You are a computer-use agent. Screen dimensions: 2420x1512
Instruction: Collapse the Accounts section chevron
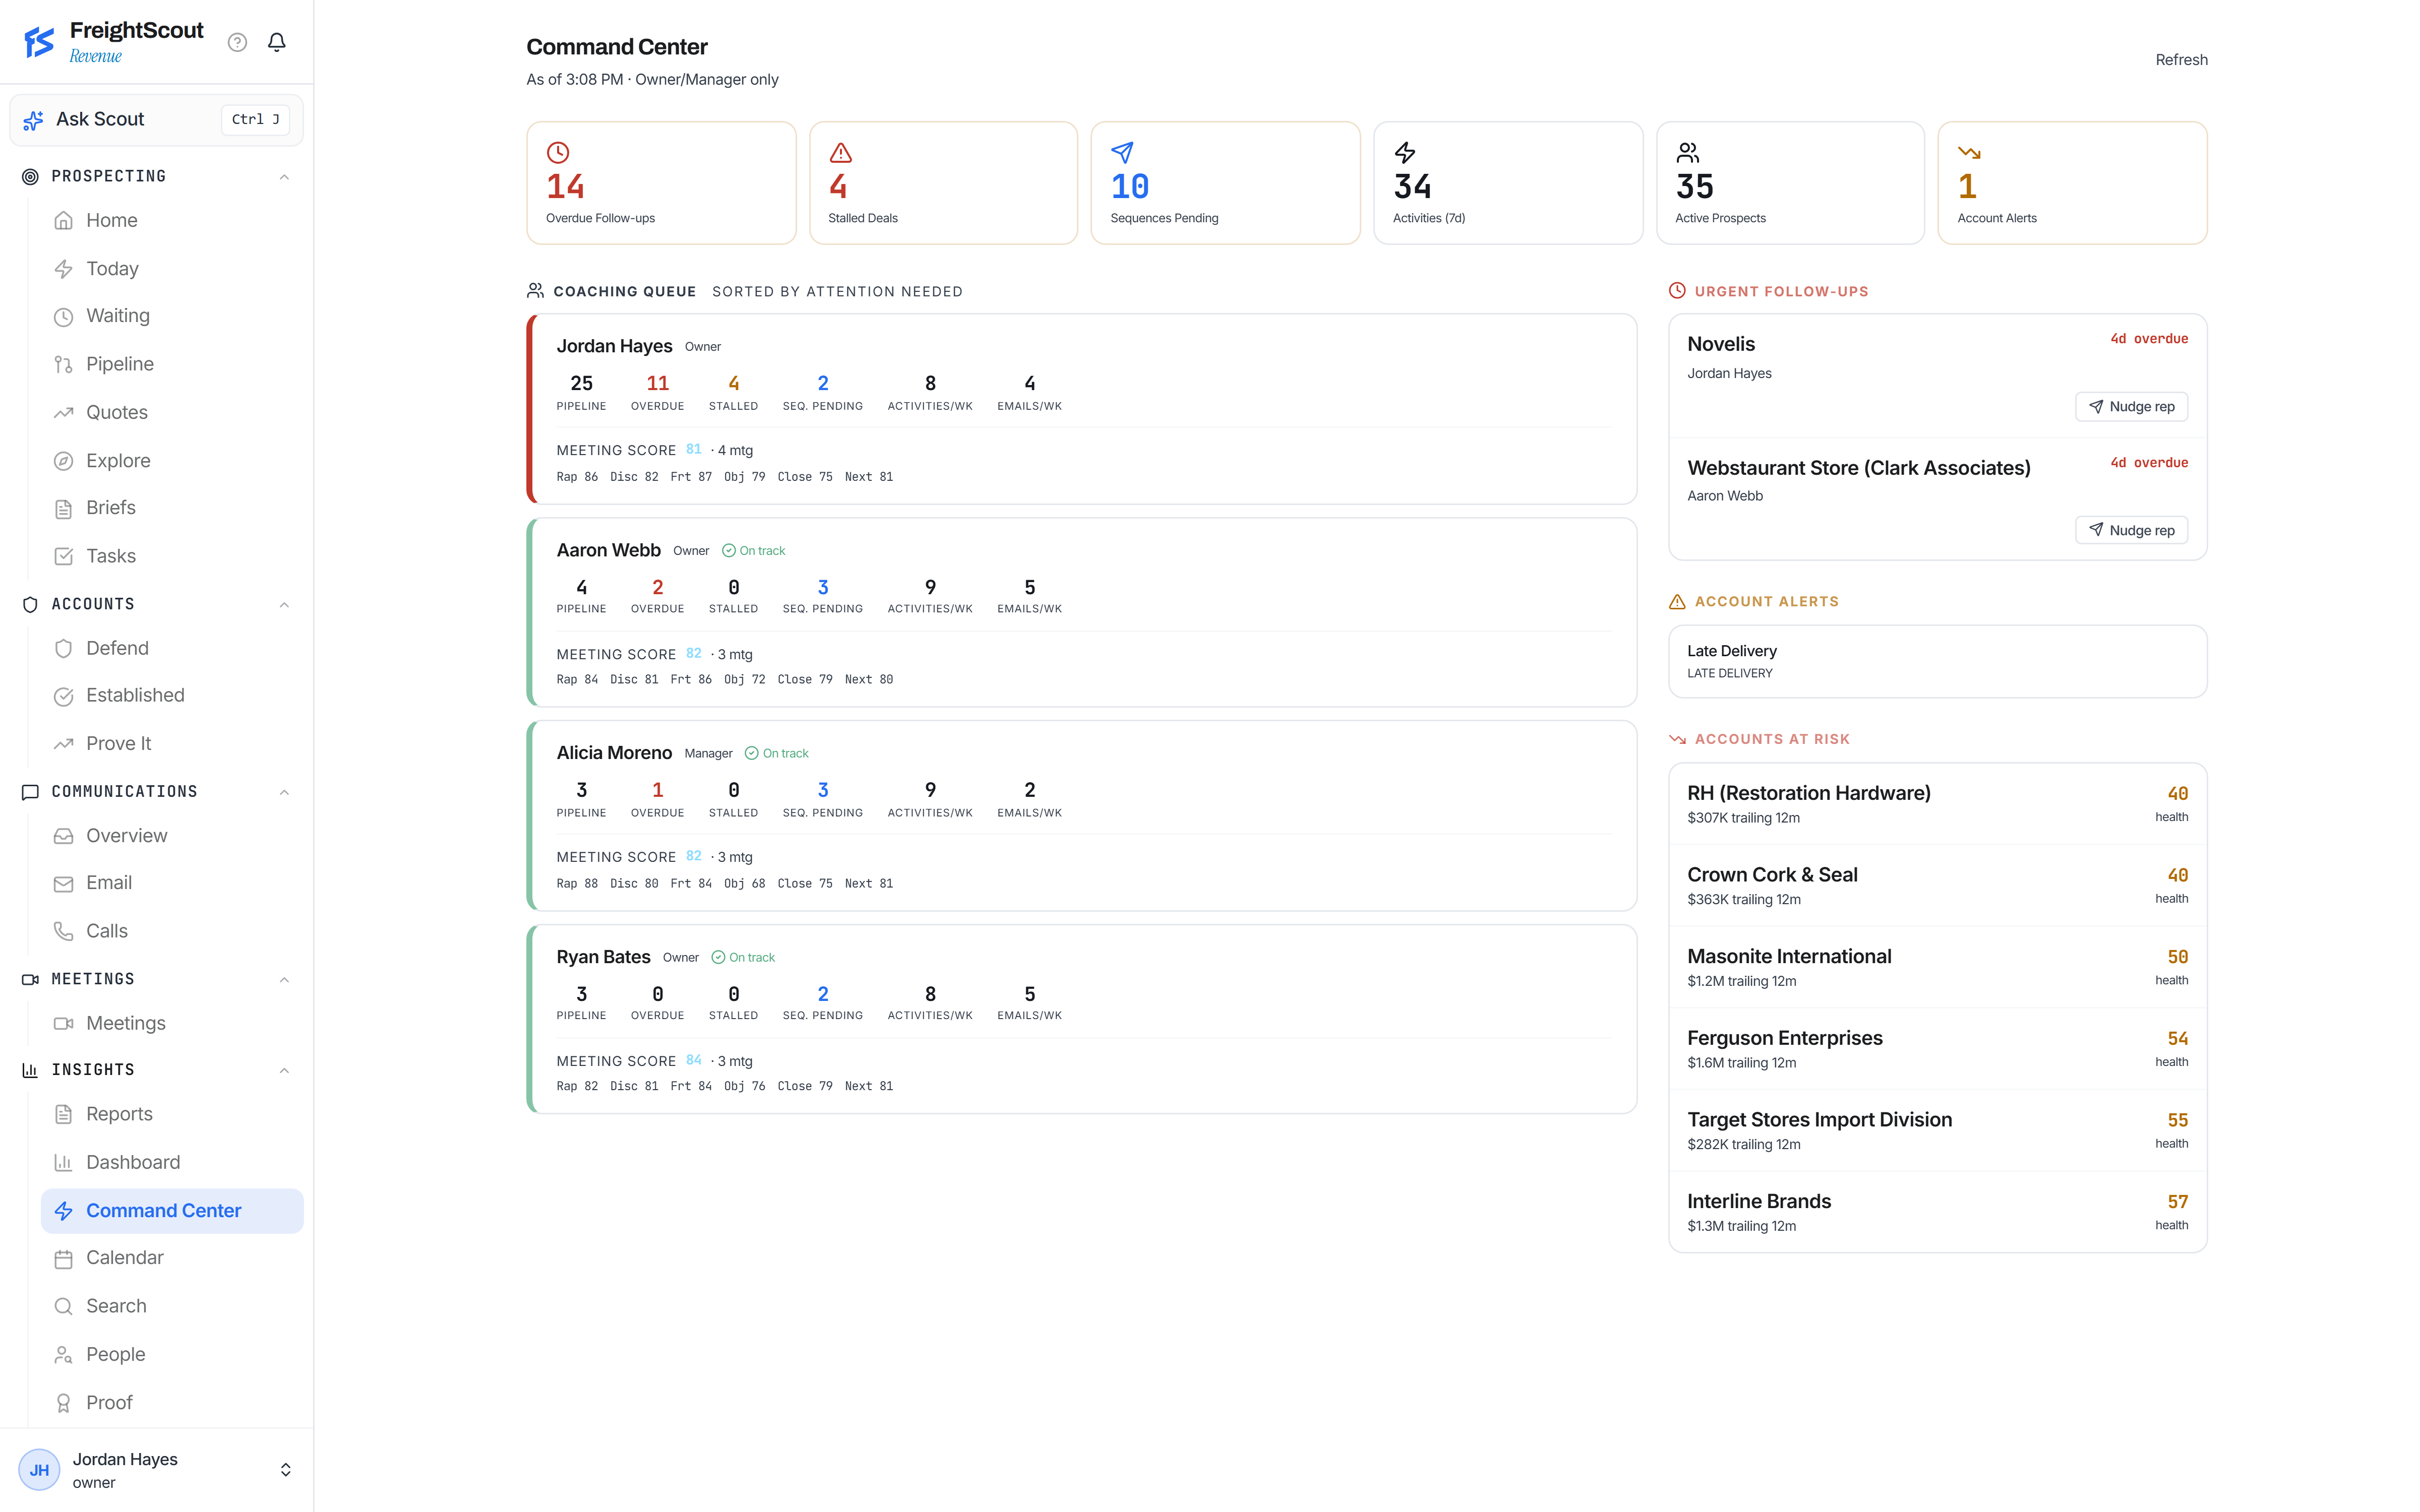click(x=284, y=605)
